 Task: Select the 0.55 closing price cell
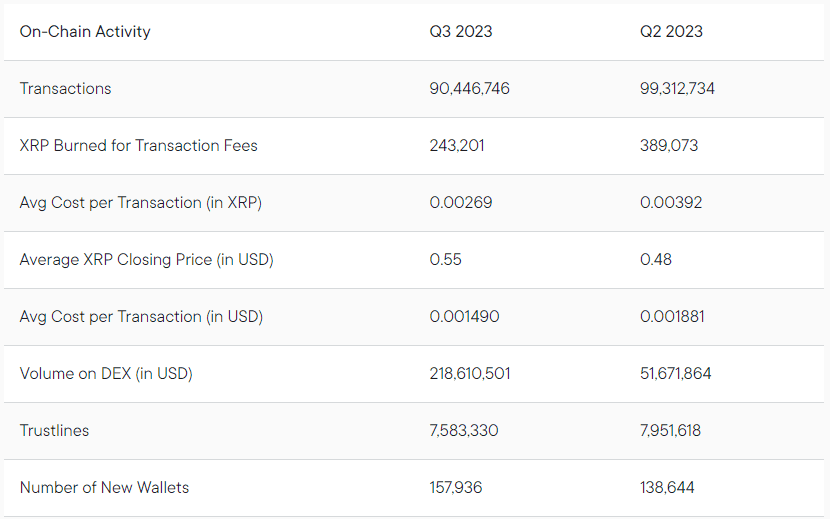[x=445, y=260]
